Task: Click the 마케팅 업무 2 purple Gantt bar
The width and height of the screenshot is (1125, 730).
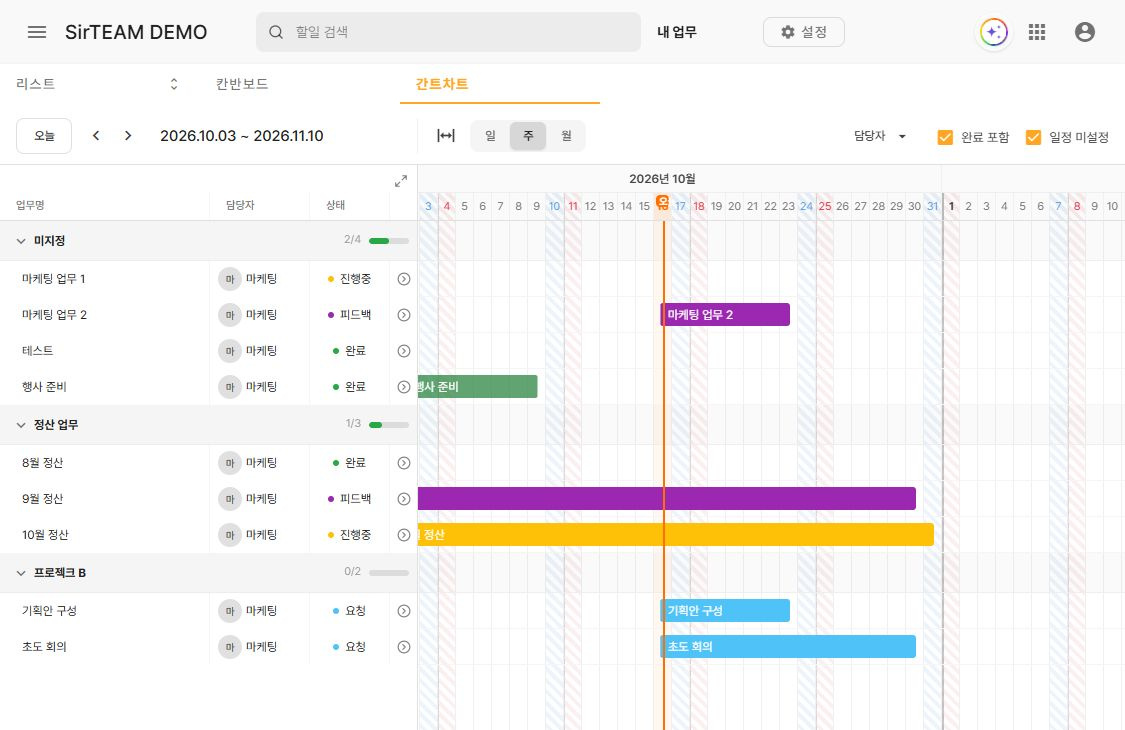Action: 725,314
